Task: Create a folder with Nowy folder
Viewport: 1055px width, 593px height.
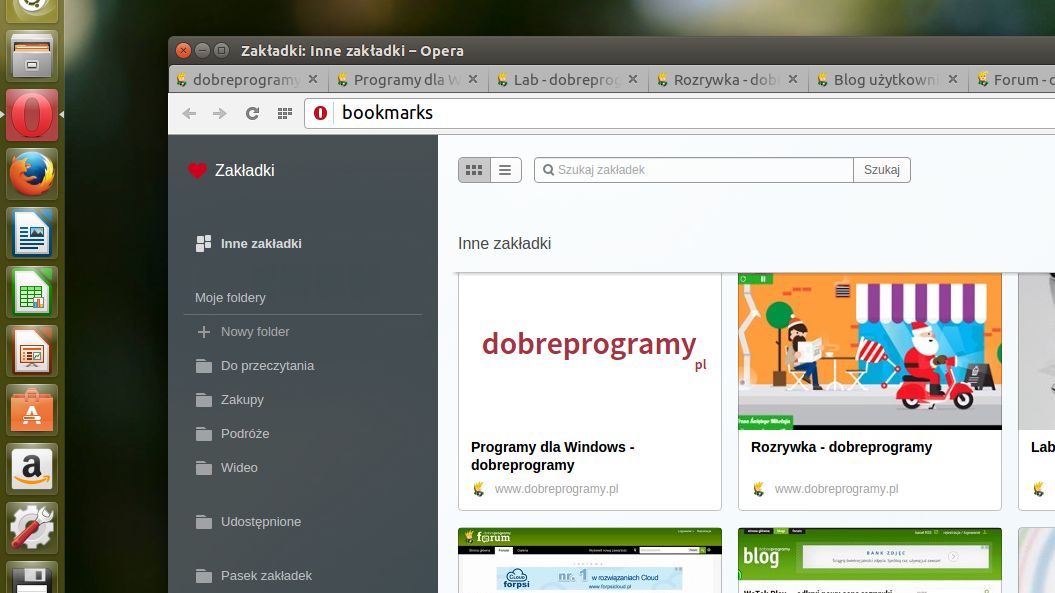Action: click(255, 332)
